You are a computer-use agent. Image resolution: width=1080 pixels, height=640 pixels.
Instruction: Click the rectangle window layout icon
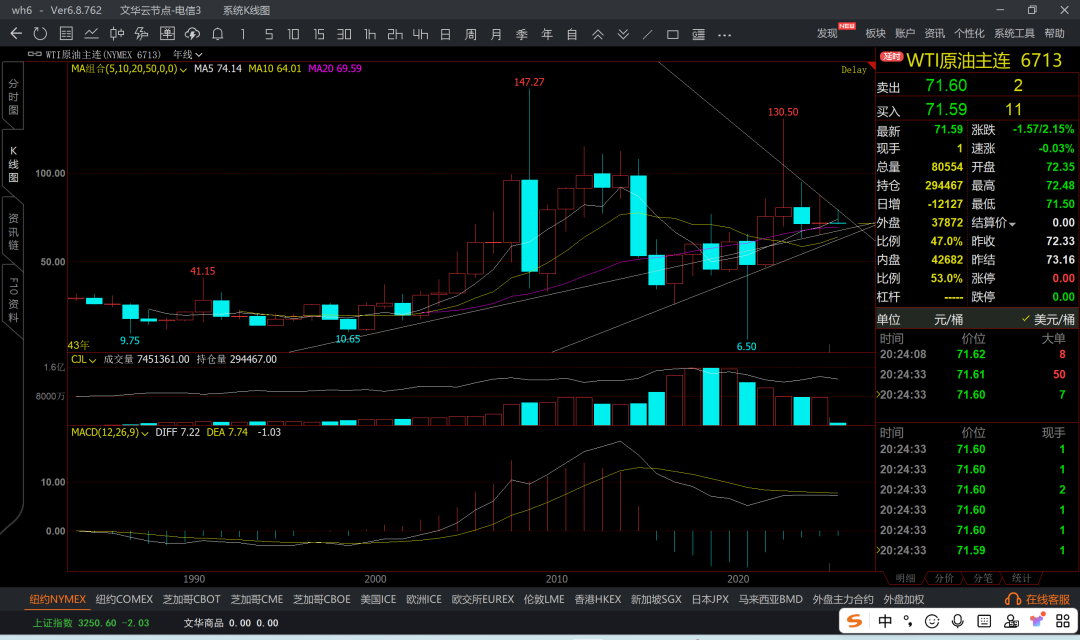pyautogui.click(x=673, y=34)
